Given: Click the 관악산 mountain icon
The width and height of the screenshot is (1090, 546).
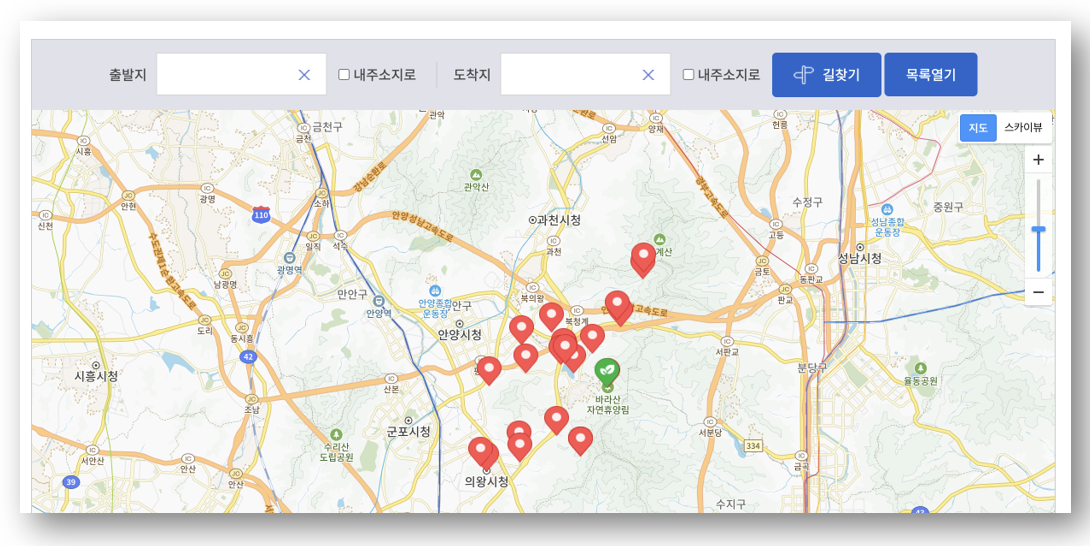Looking at the screenshot, I should [x=475, y=174].
